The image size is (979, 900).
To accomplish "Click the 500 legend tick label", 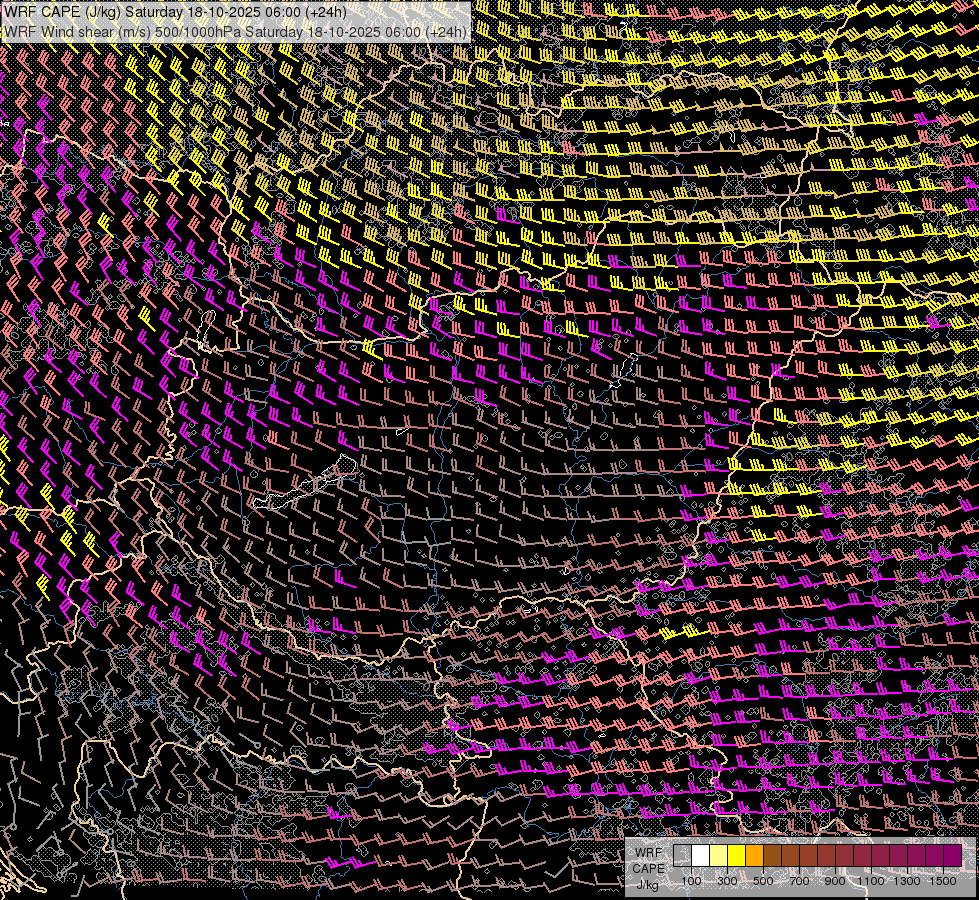I will [763, 881].
